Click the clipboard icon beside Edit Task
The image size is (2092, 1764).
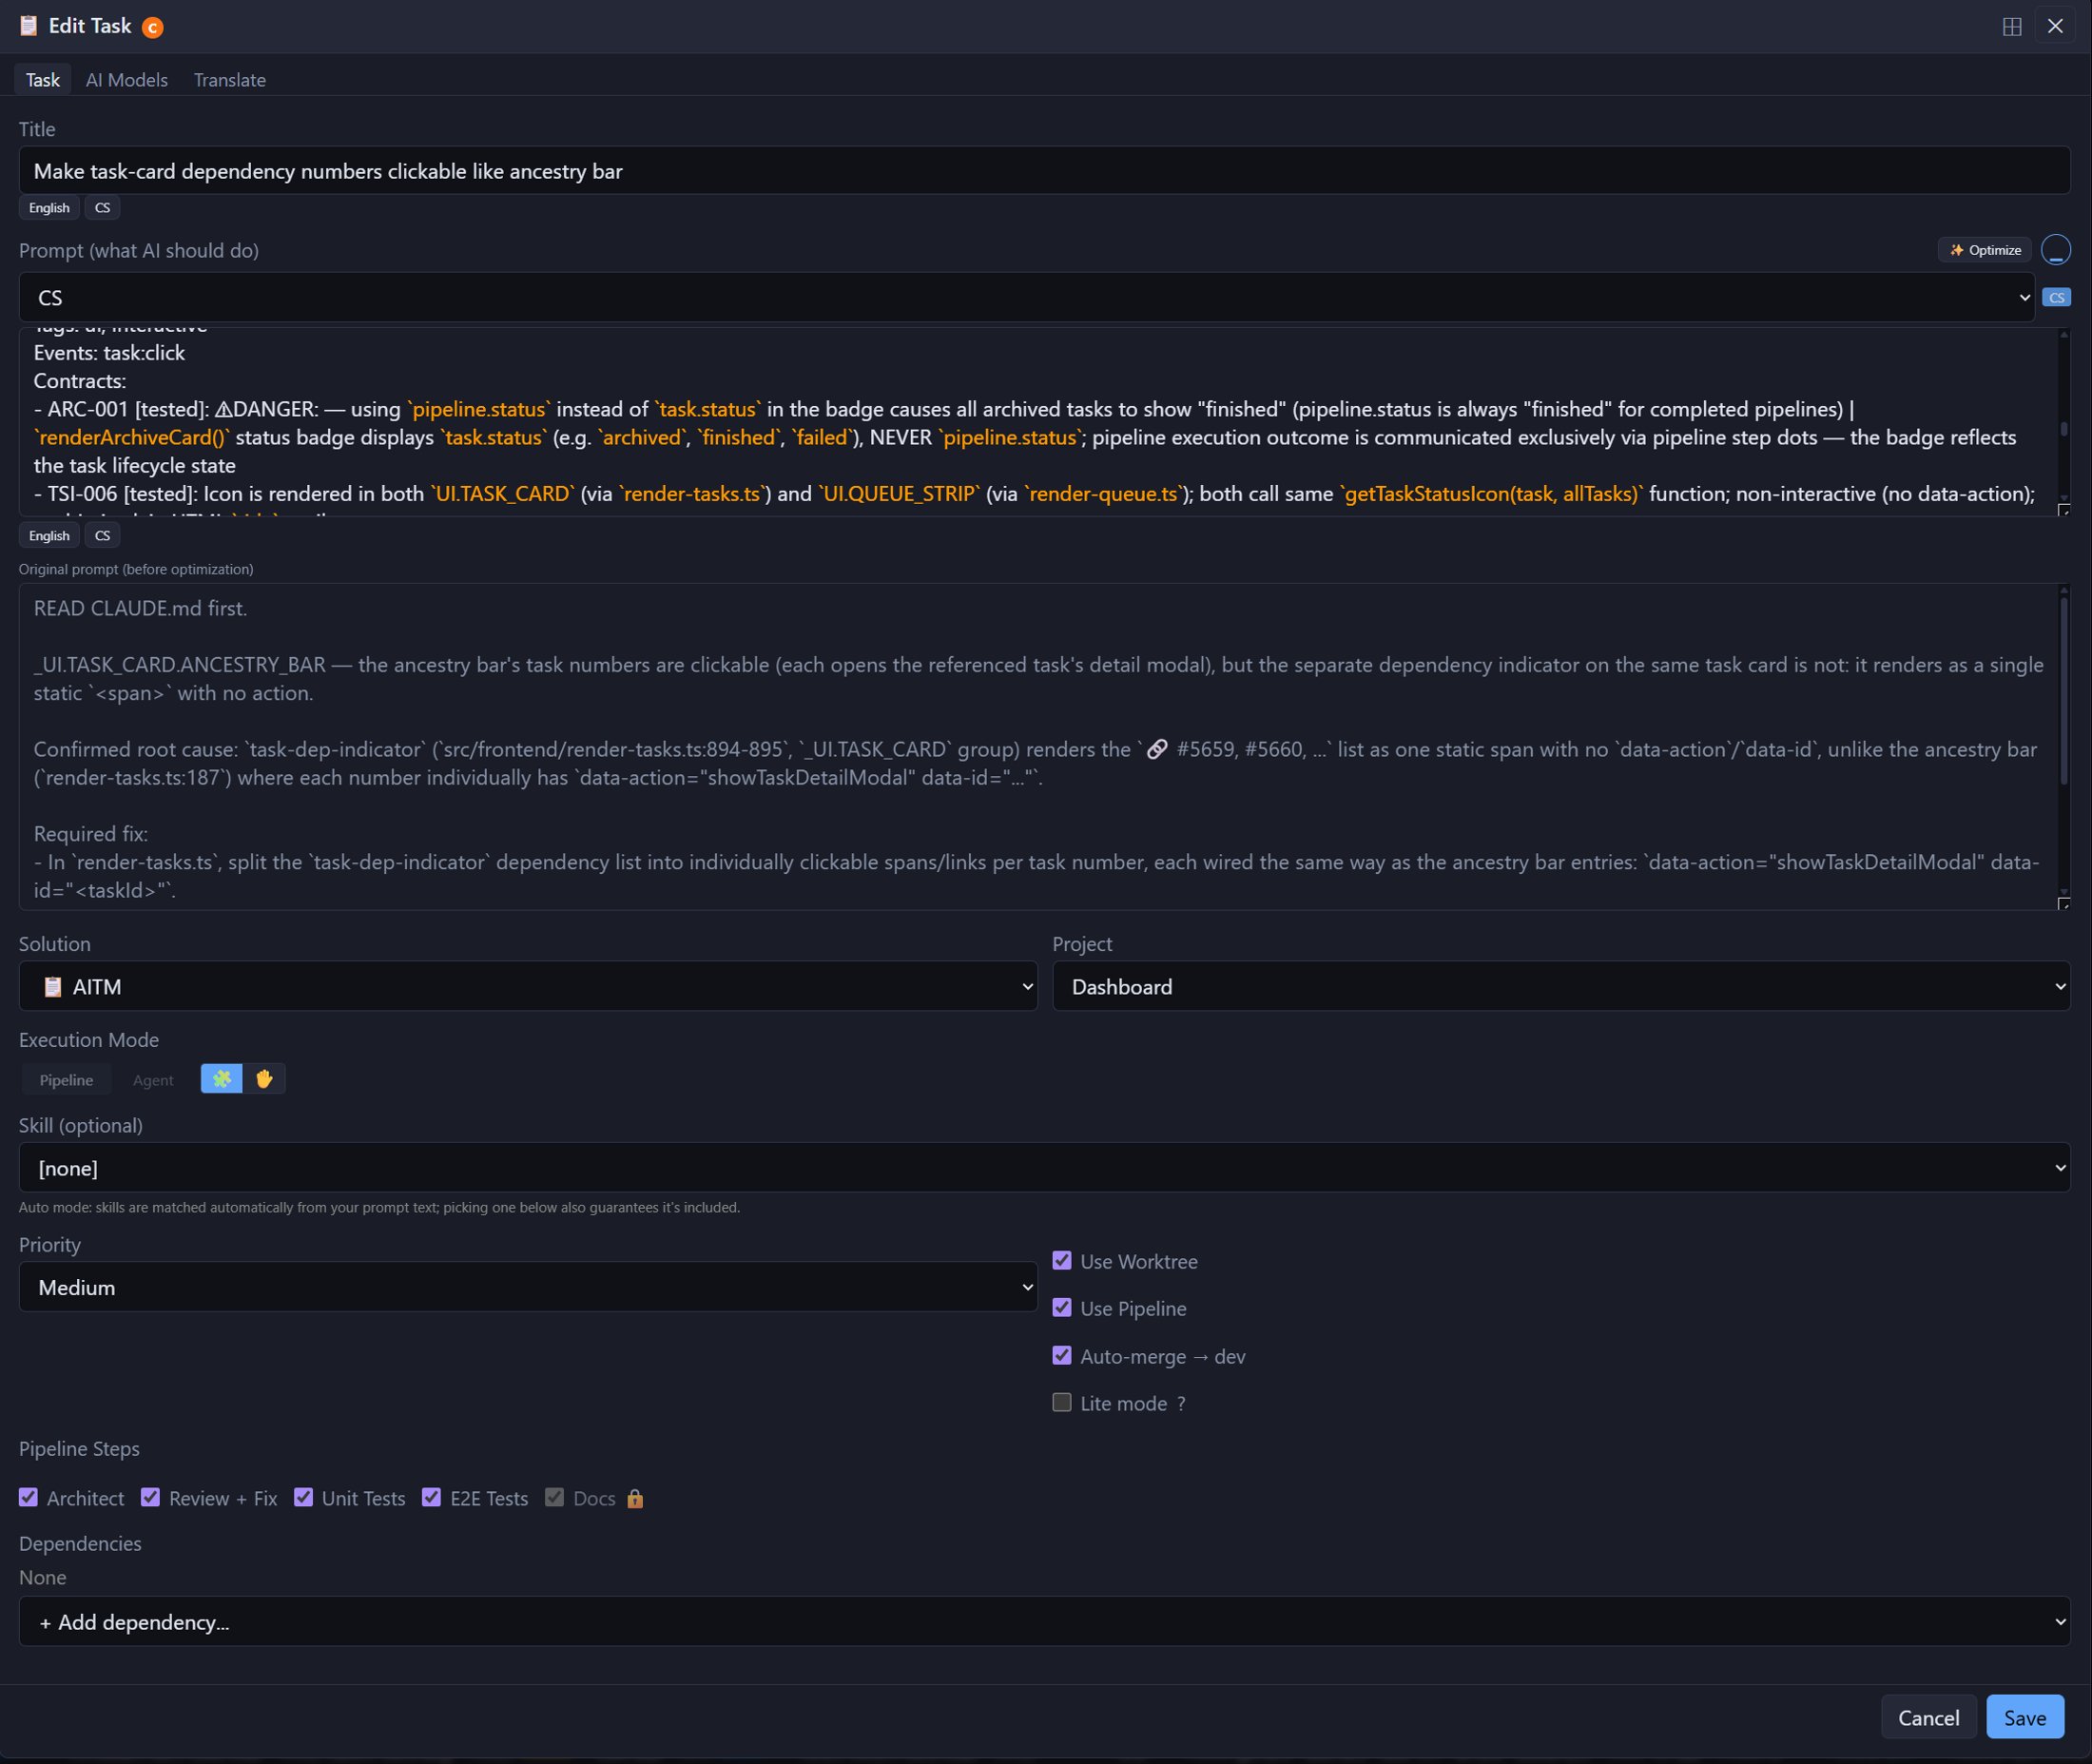[x=29, y=26]
